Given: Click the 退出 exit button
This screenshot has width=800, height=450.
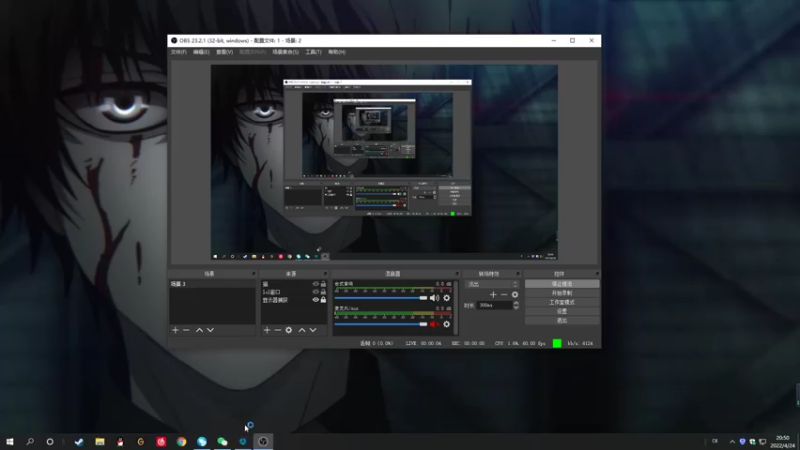Looking at the screenshot, I should coord(562,320).
